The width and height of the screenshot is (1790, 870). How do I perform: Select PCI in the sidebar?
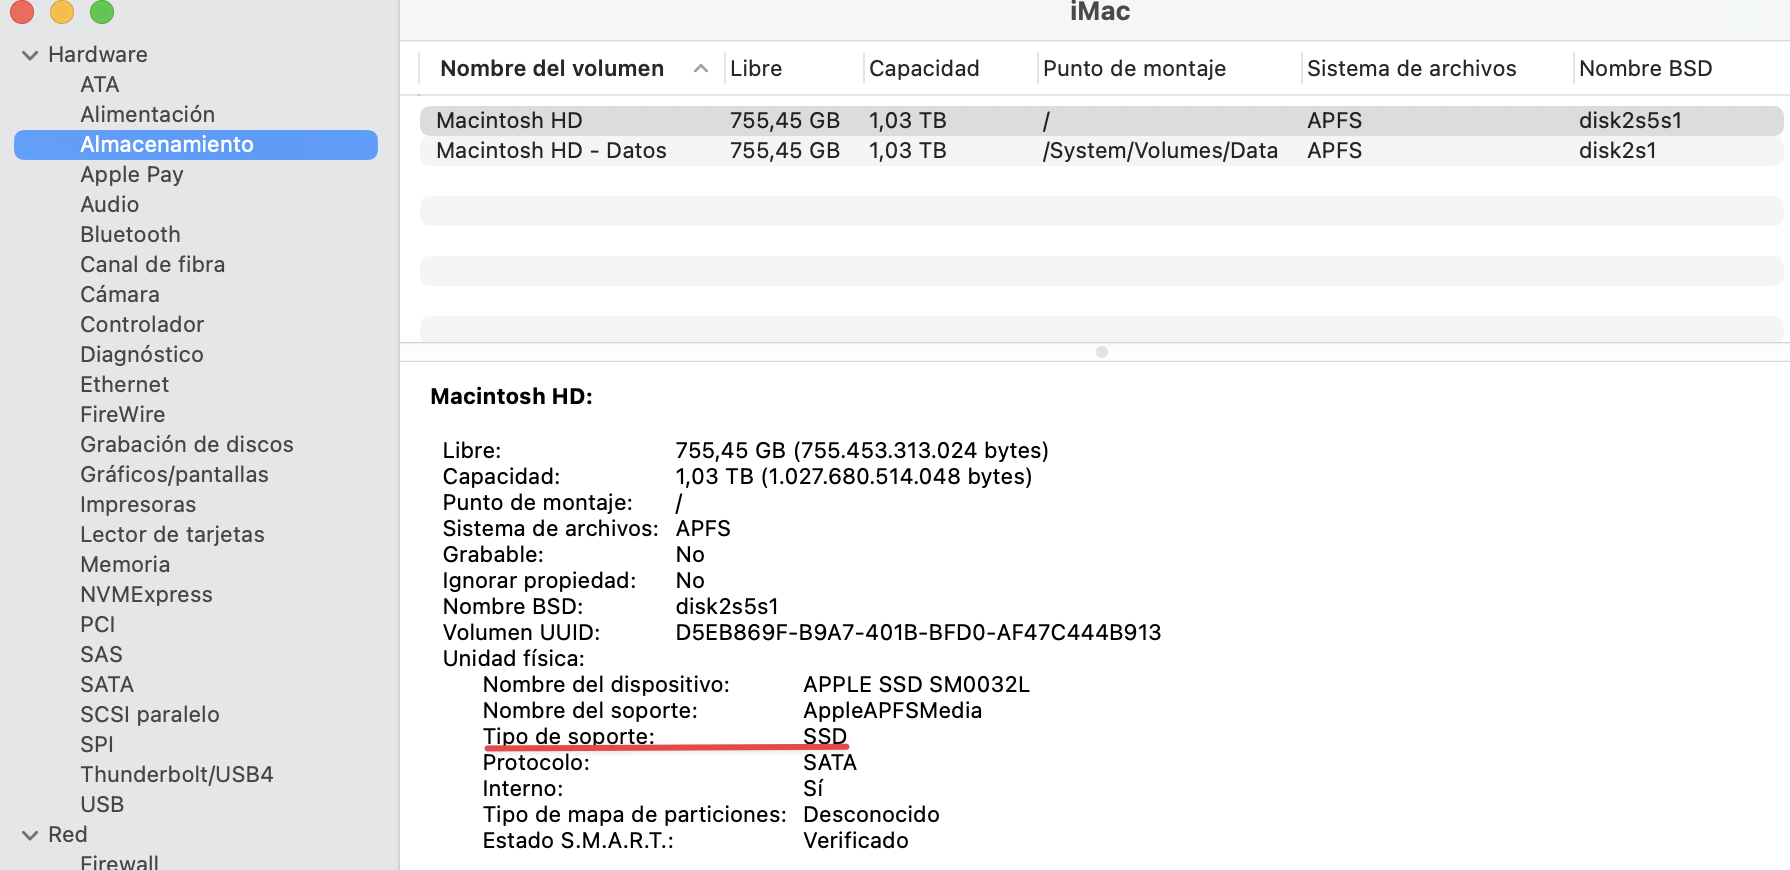coord(98,625)
